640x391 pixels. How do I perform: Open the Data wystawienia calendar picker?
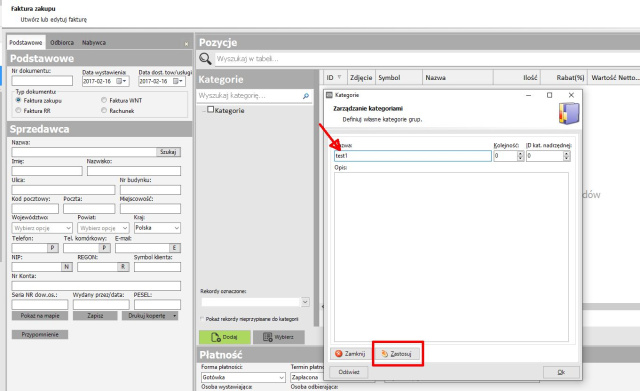[122, 81]
